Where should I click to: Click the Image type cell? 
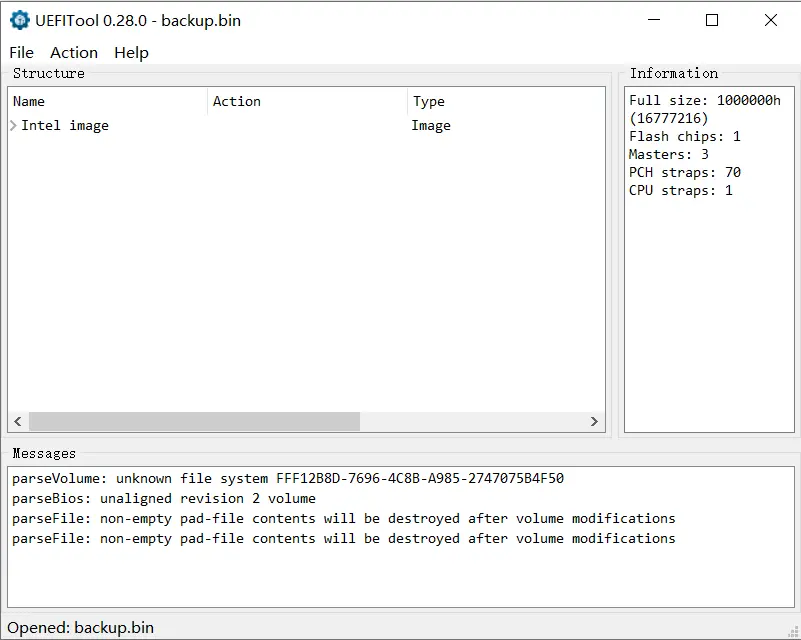tap(431, 126)
